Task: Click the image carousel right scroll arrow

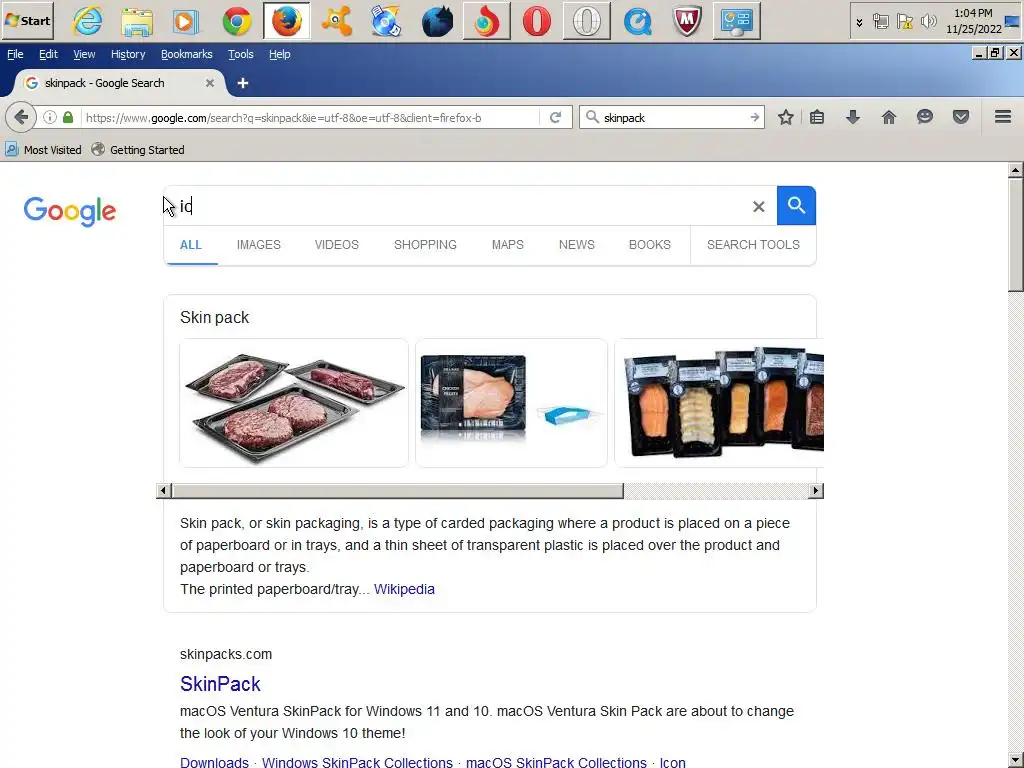Action: coord(815,490)
